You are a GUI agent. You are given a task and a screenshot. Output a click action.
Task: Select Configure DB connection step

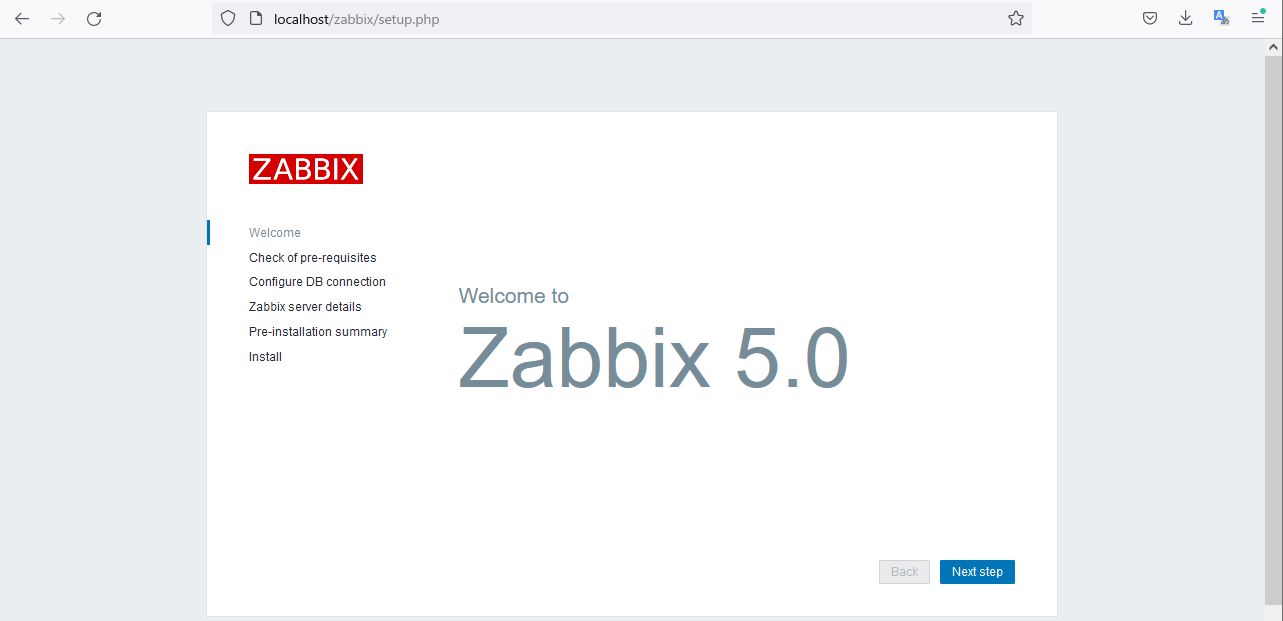(317, 282)
